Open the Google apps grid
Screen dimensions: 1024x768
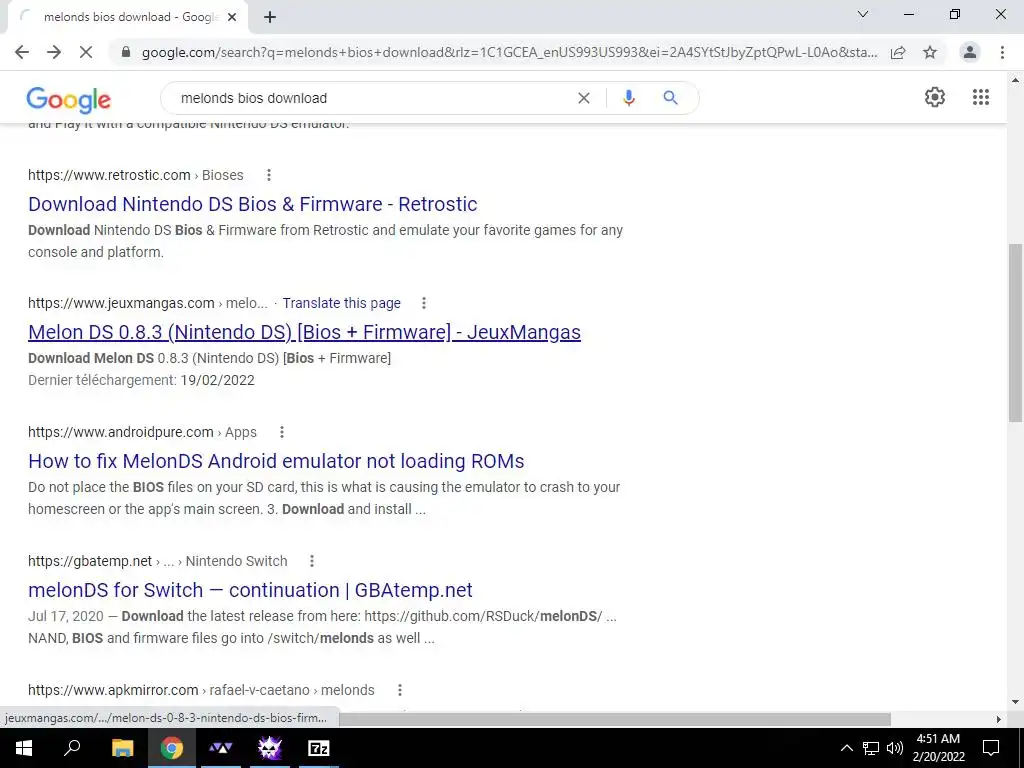click(981, 97)
